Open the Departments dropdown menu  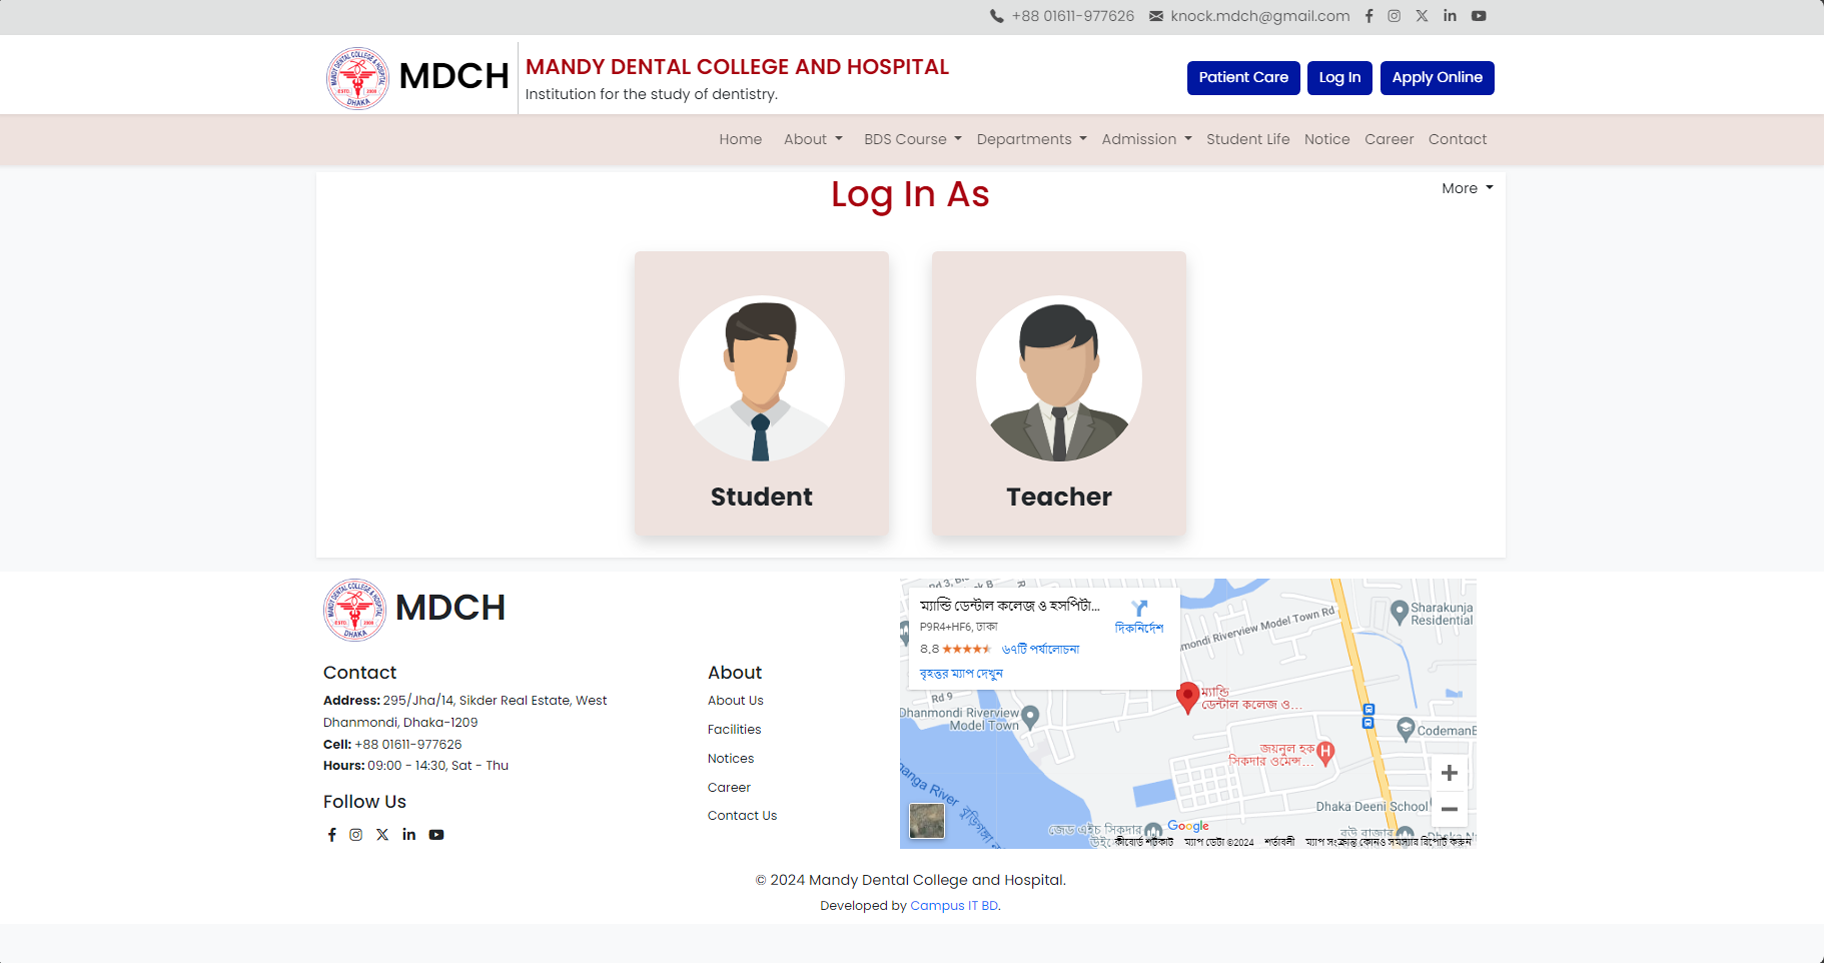point(1031,140)
